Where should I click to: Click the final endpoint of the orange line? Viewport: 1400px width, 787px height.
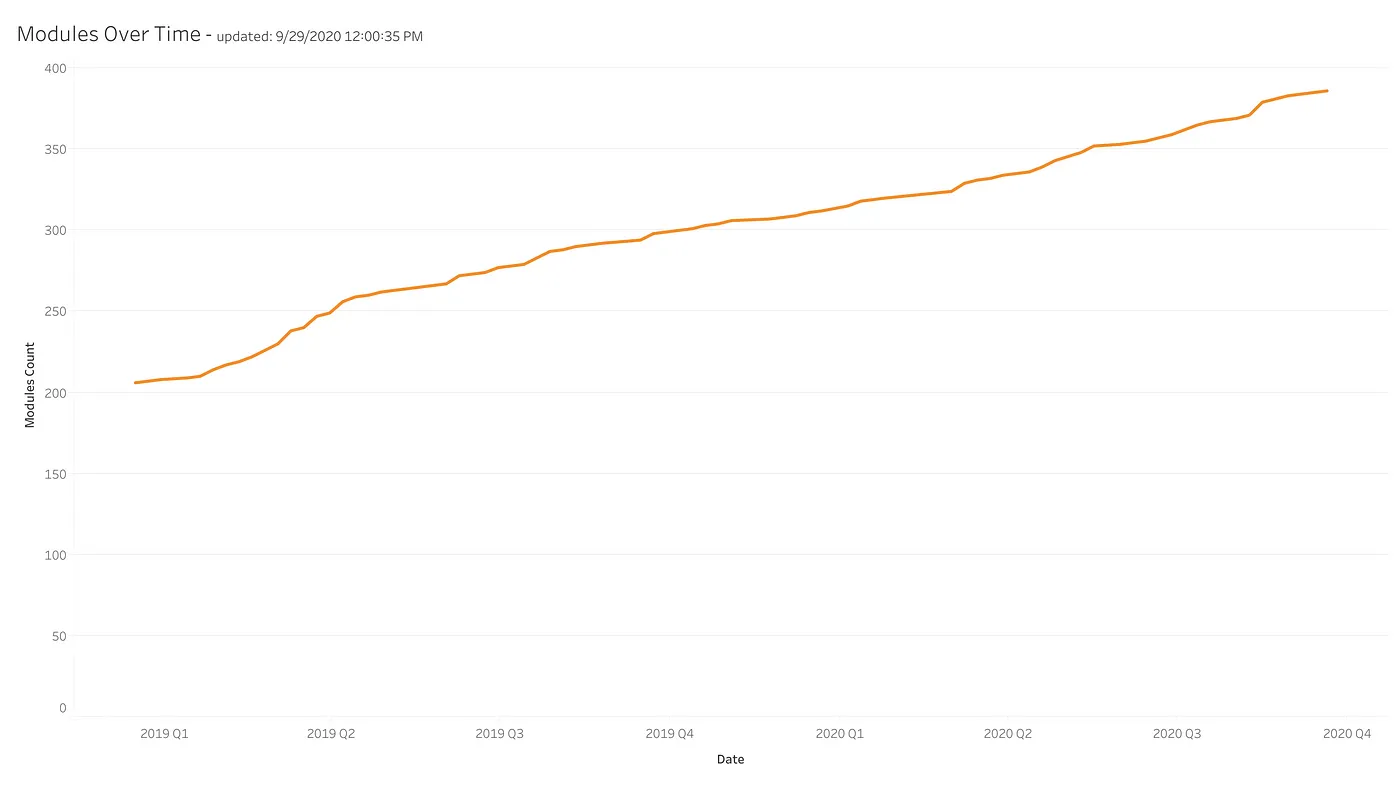(1327, 91)
